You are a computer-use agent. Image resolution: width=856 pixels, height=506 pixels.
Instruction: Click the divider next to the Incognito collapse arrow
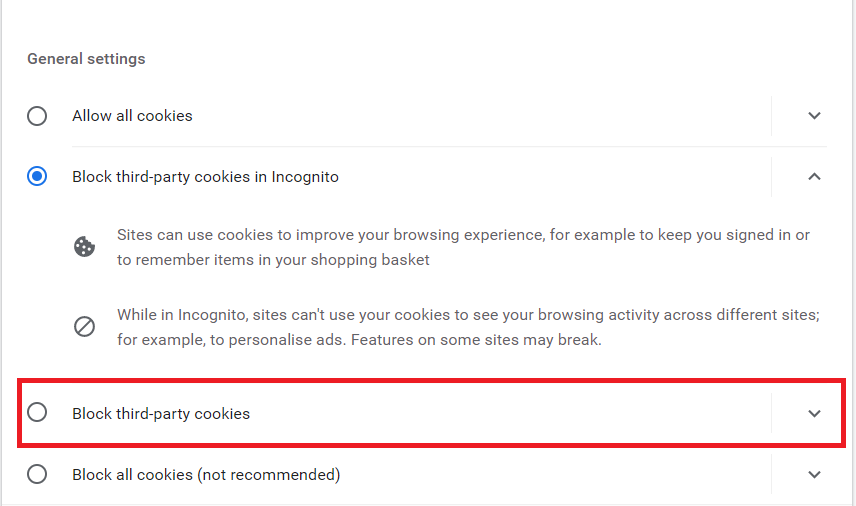[x=772, y=177]
